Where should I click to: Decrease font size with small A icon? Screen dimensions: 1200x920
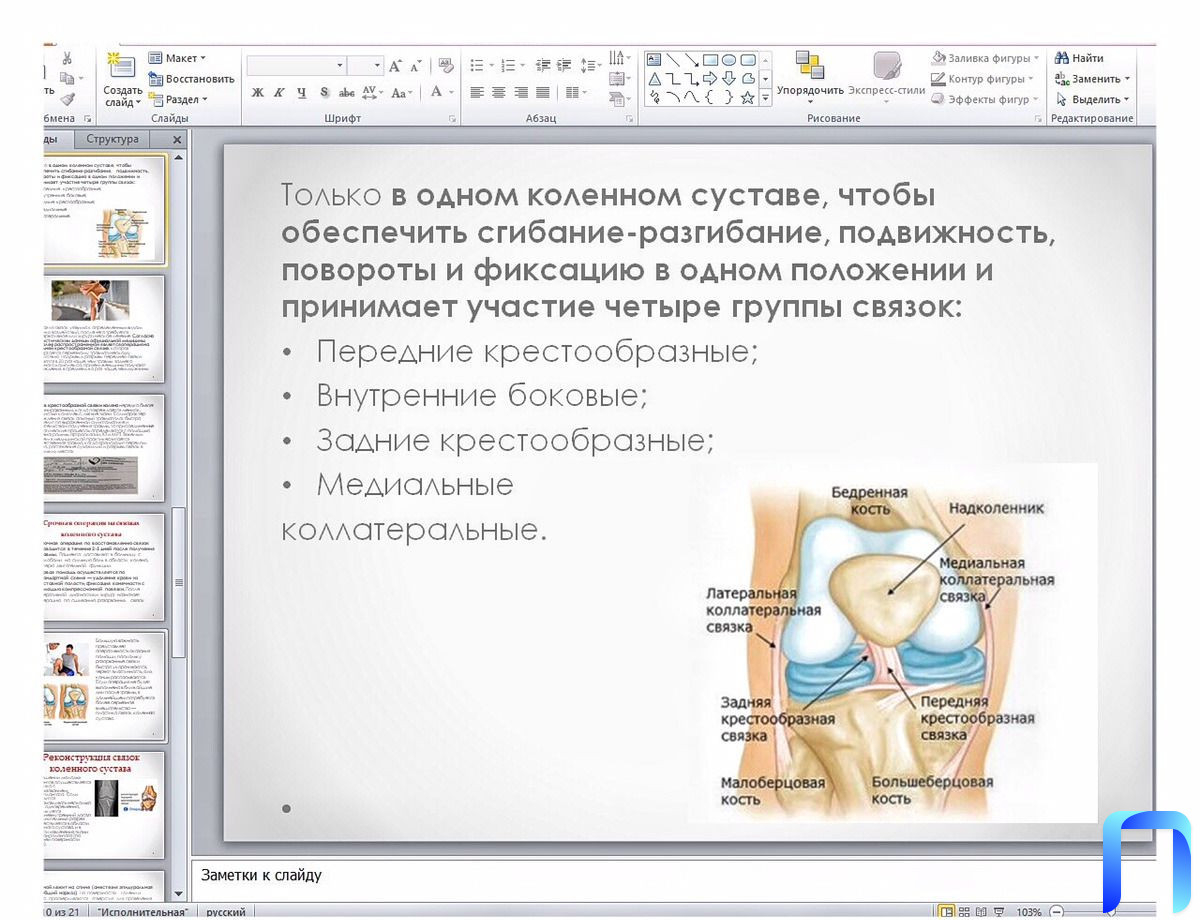click(x=415, y=66)
